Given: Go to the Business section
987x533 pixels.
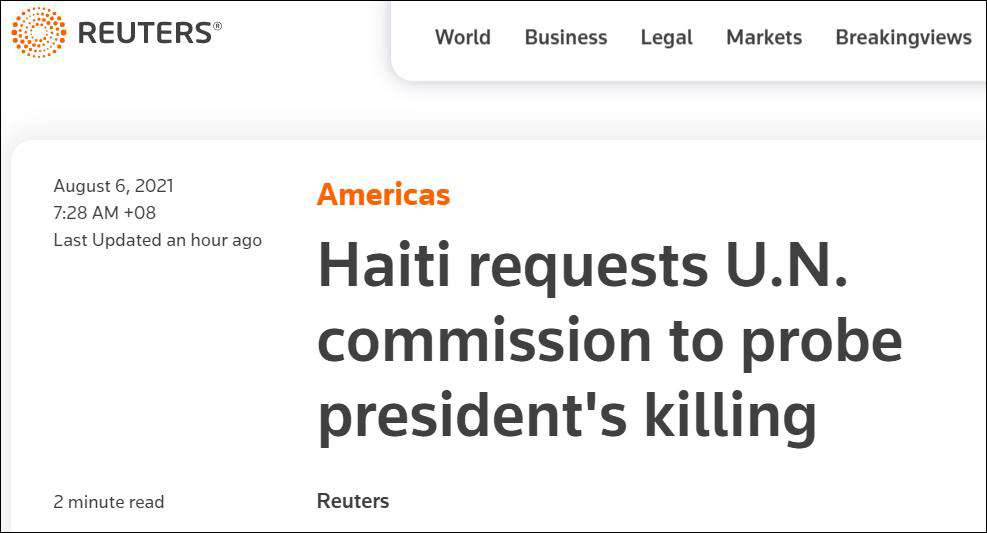Looking at the screenshot, I should 565,38.
